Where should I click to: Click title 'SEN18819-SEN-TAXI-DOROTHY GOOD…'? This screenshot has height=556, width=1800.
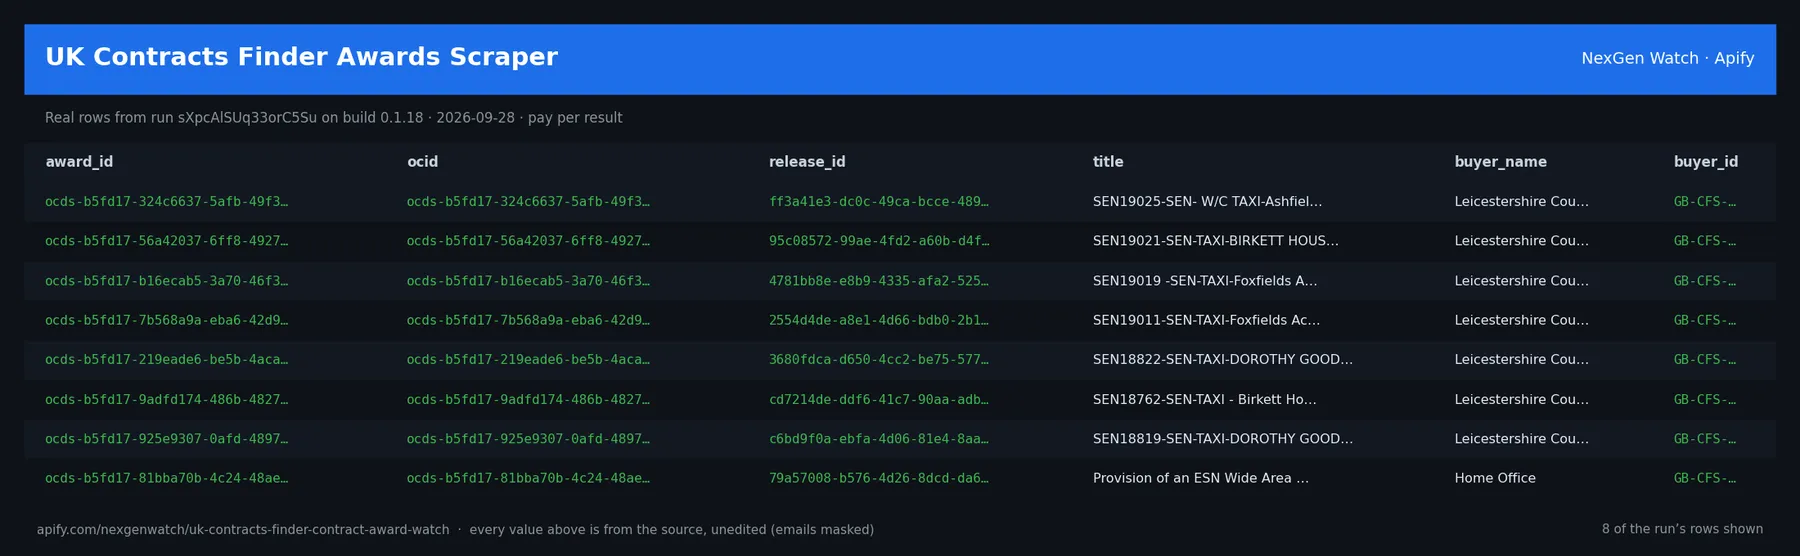click(1223, 439)
